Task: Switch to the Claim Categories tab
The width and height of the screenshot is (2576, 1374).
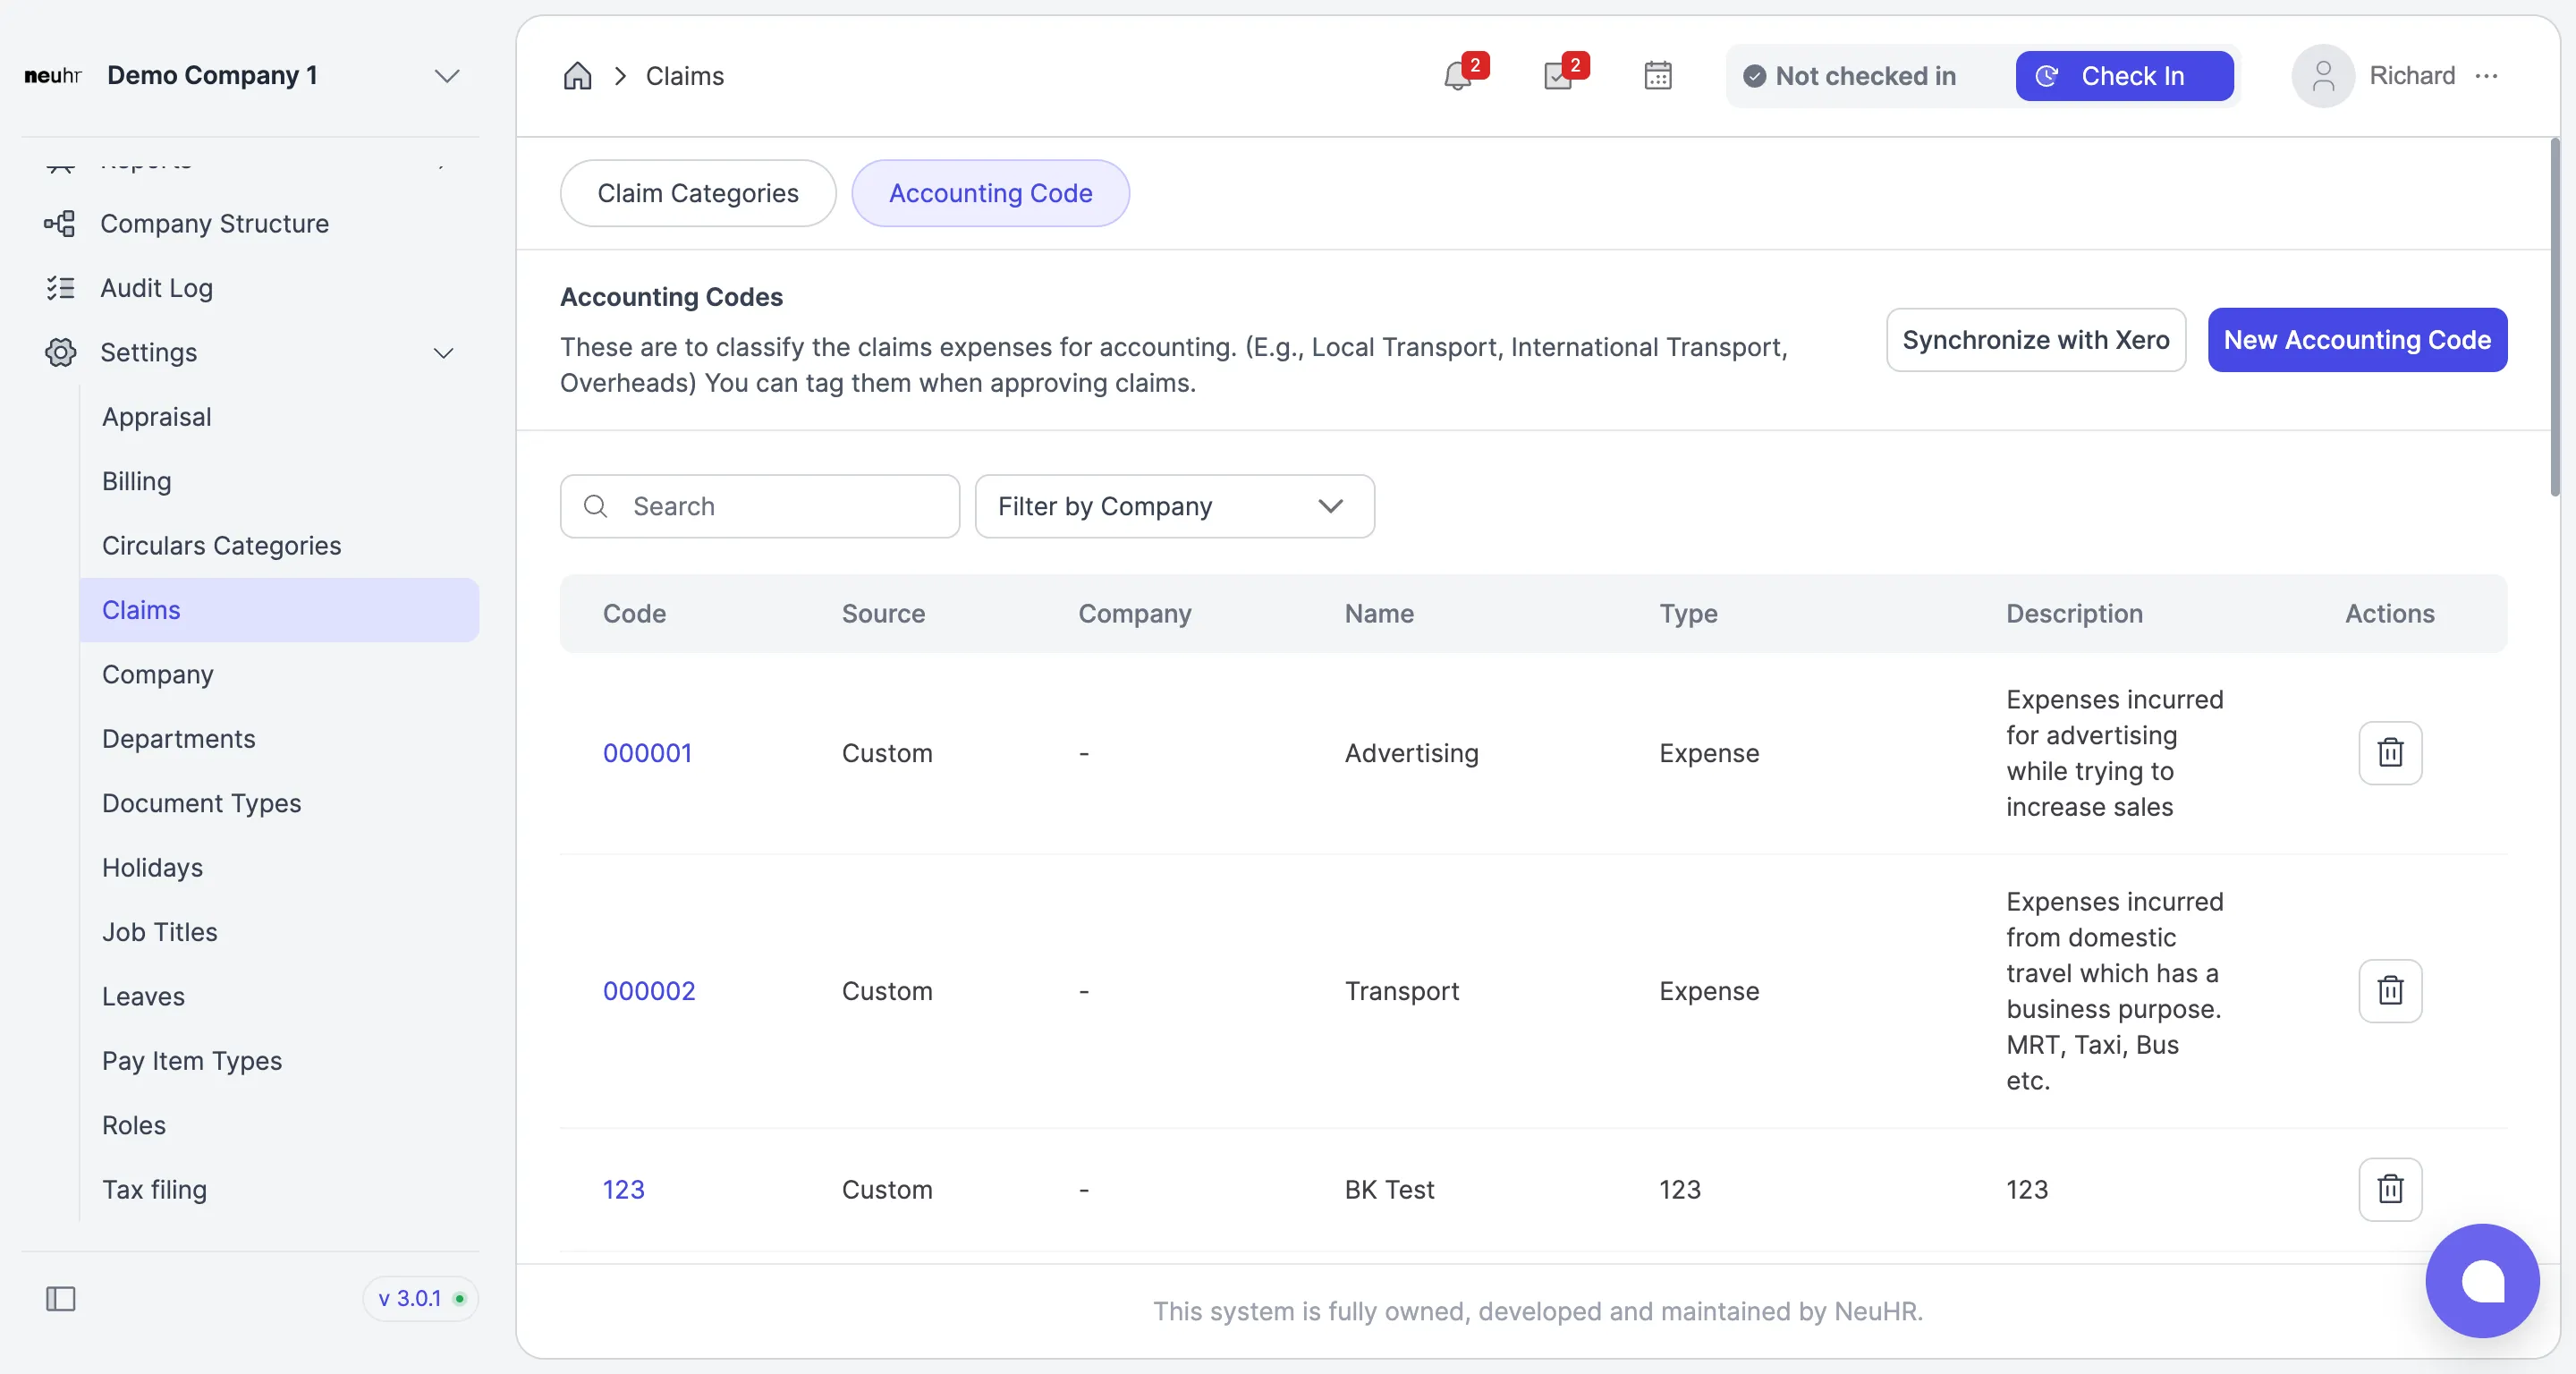Action: (697, 193)
